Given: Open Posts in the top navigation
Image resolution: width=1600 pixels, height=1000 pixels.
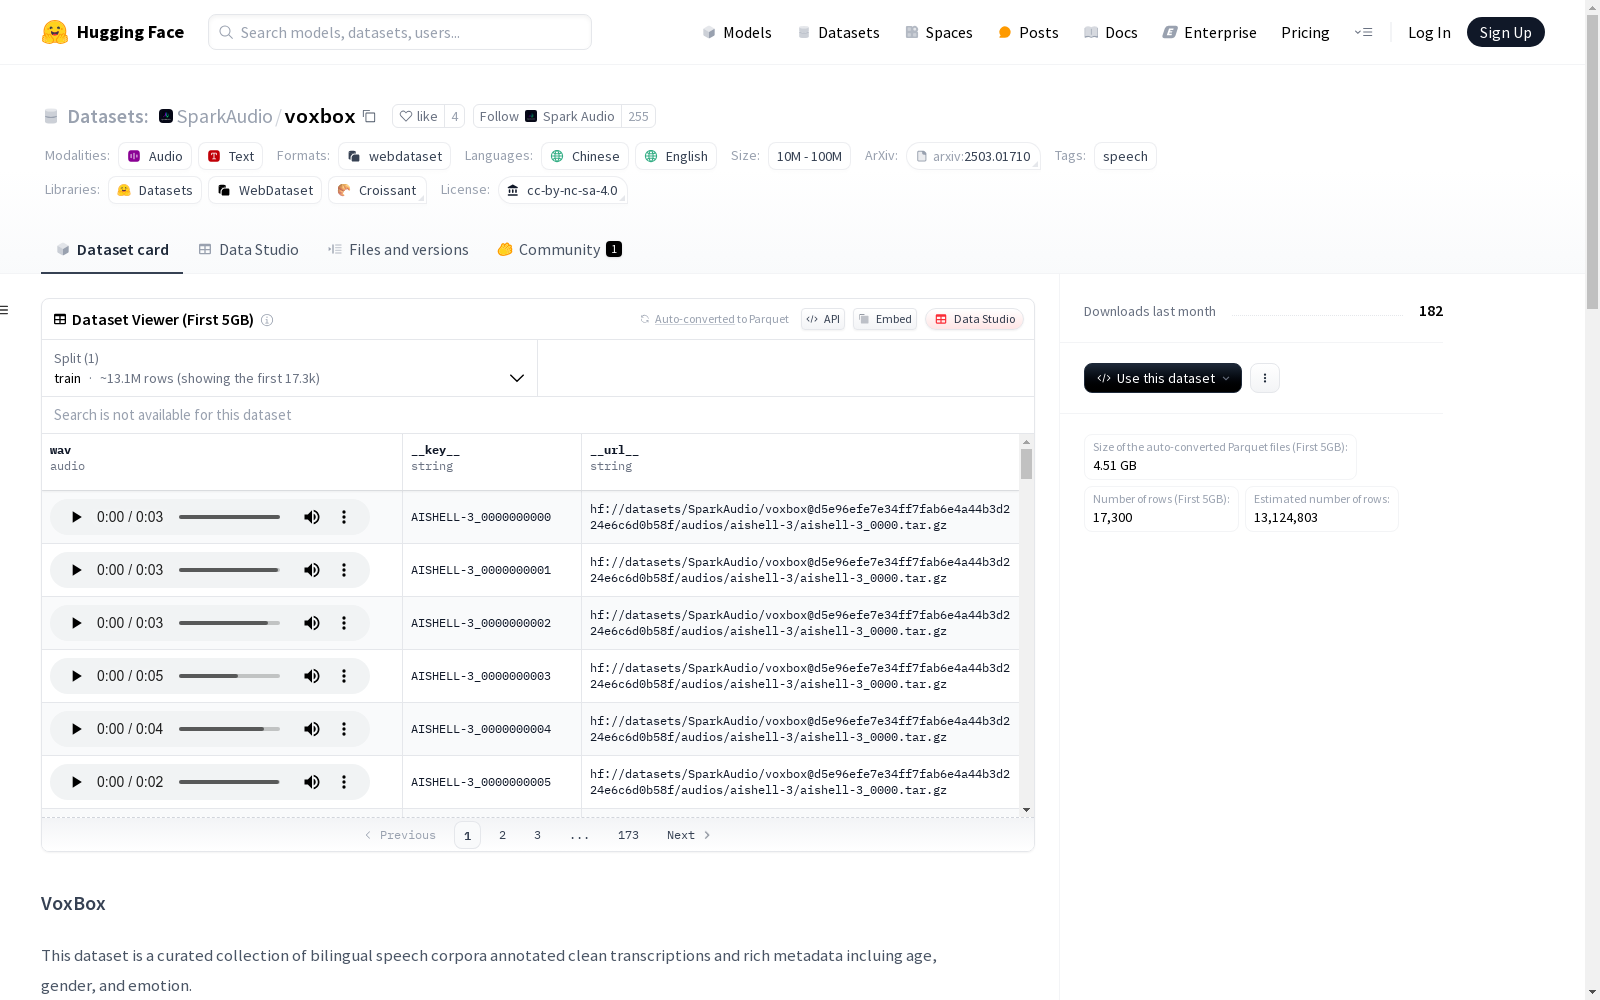Looking at the screenshot, I should [1028, 32].
